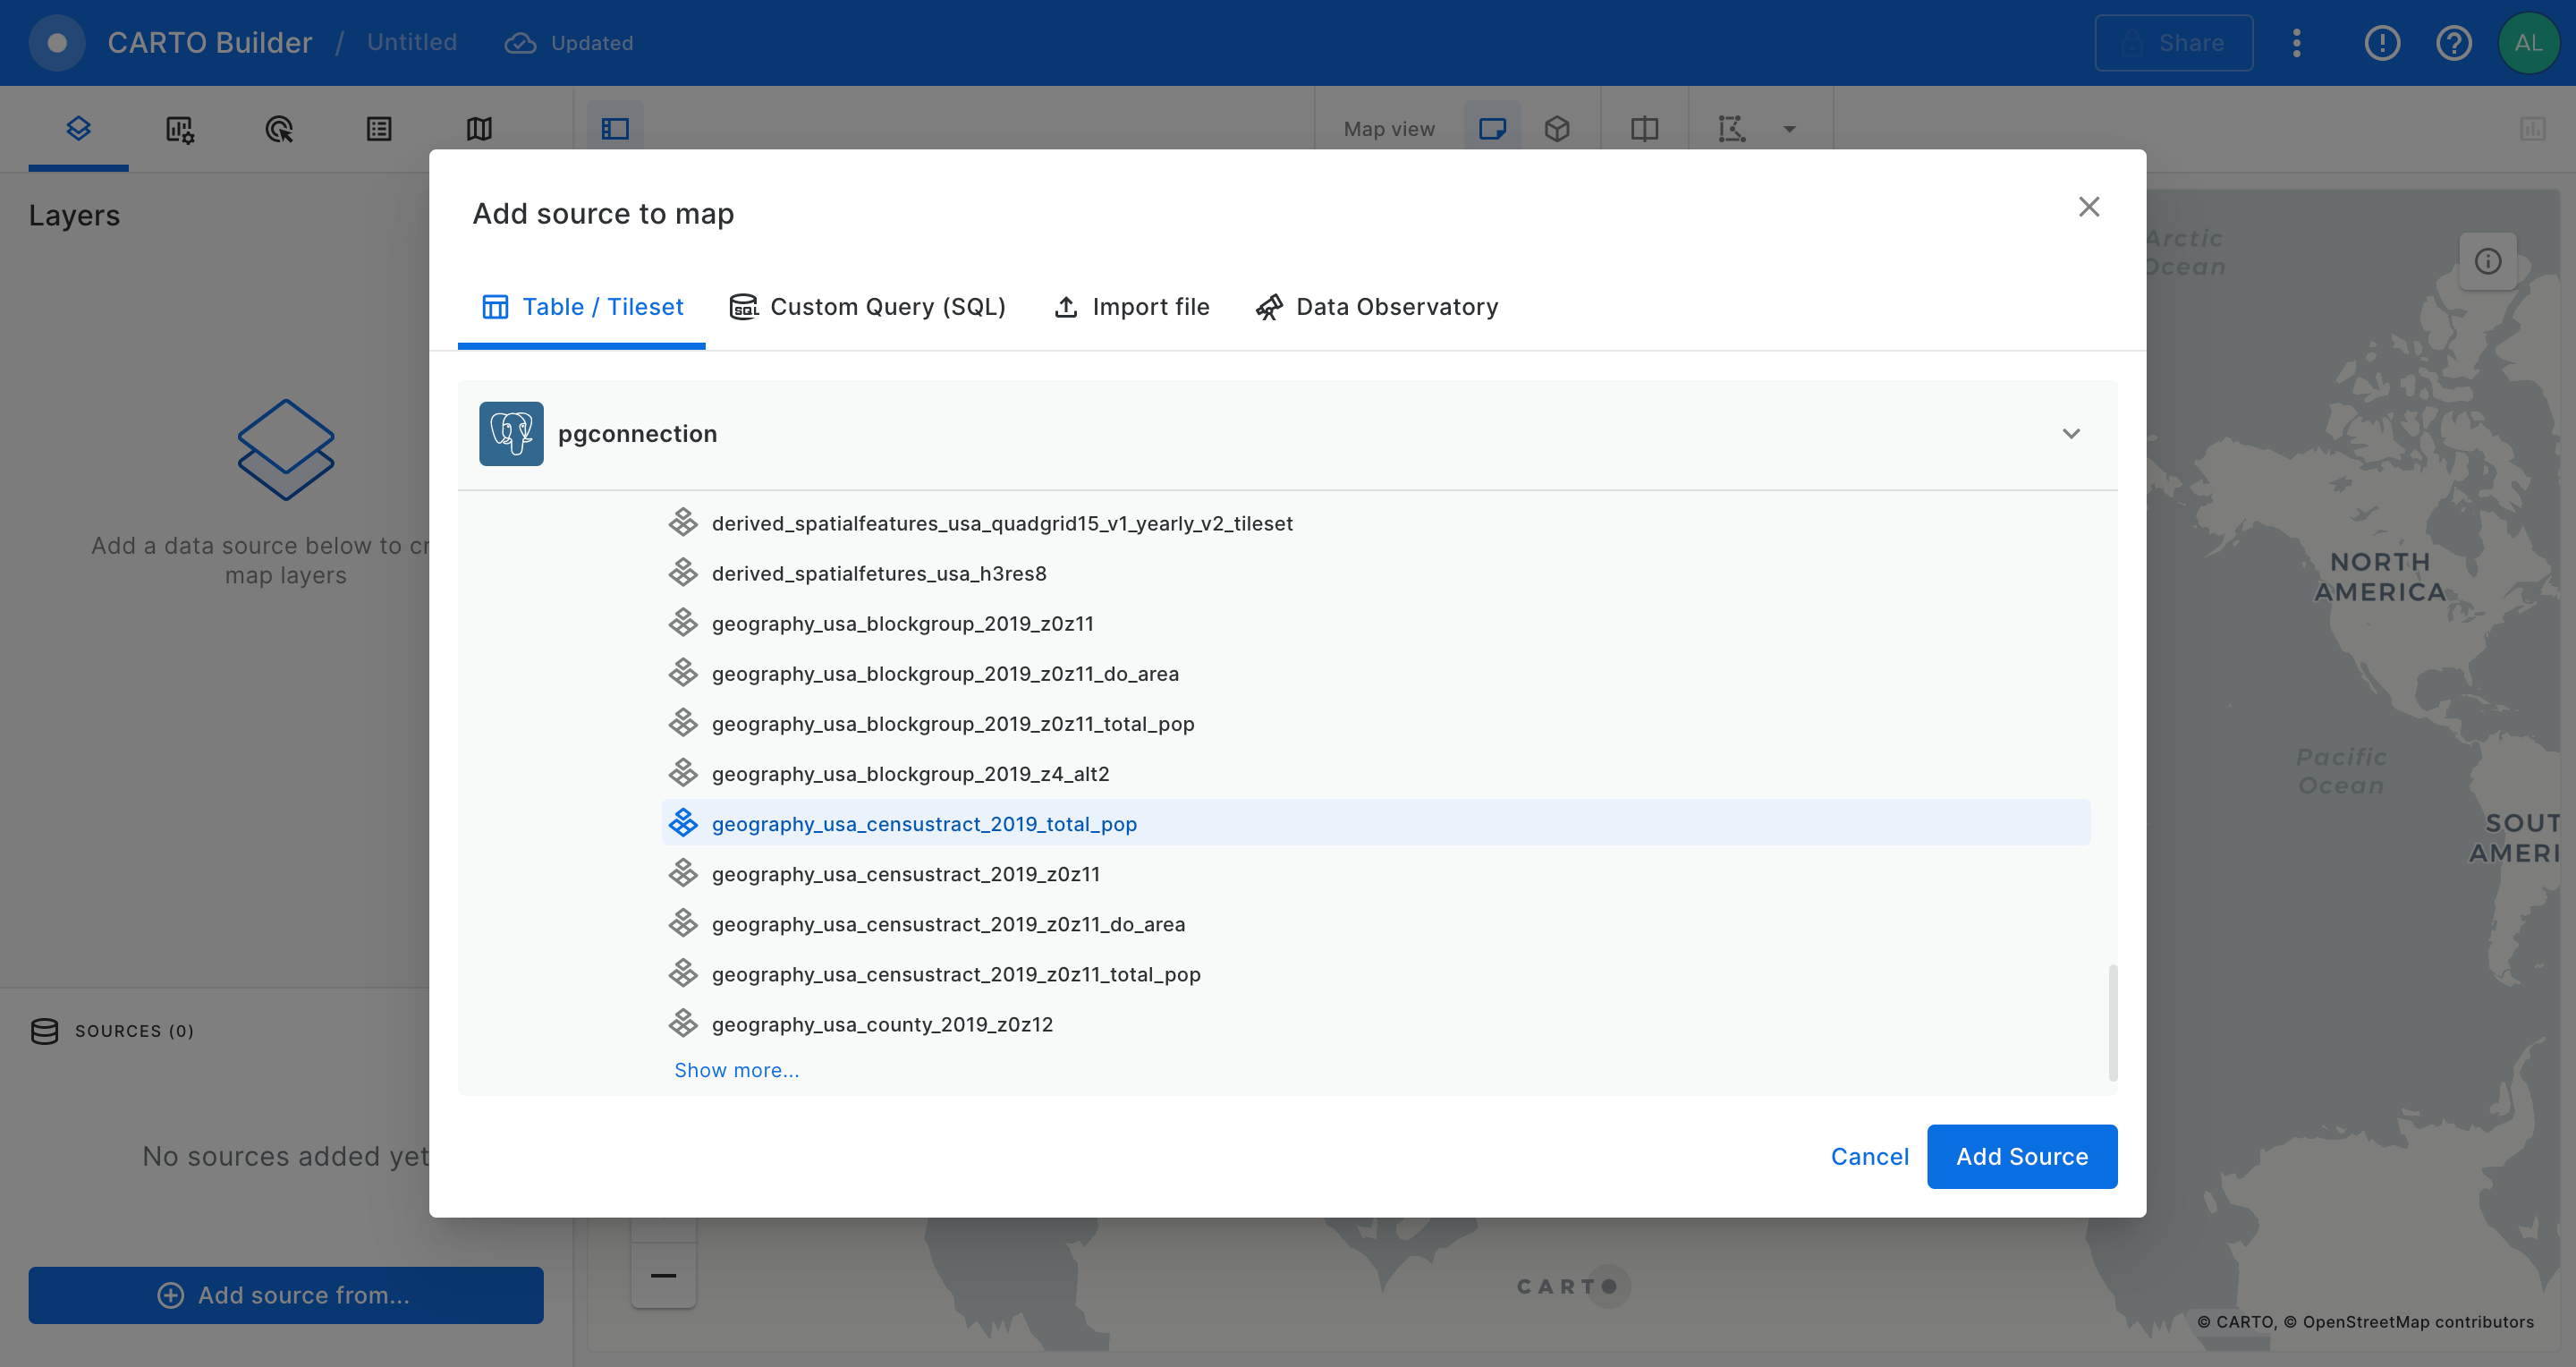
Task: Close the Add source dialog
Action: [2088, 207]
